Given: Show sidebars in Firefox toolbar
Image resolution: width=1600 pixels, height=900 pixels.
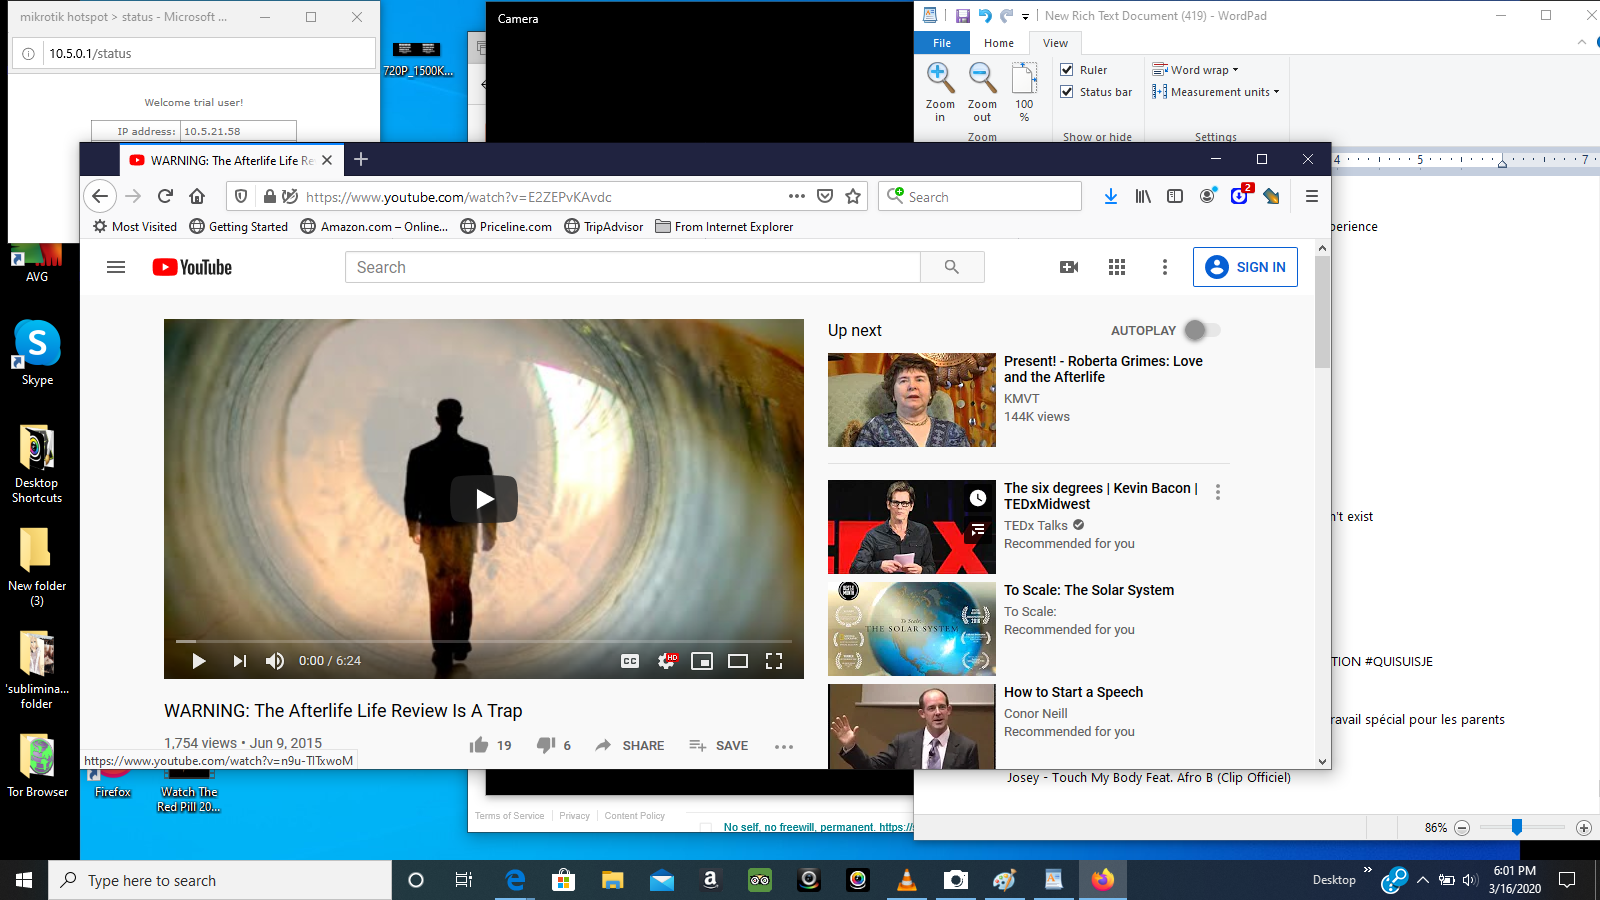Looking at the screenshot, I should pos(1175,197).
